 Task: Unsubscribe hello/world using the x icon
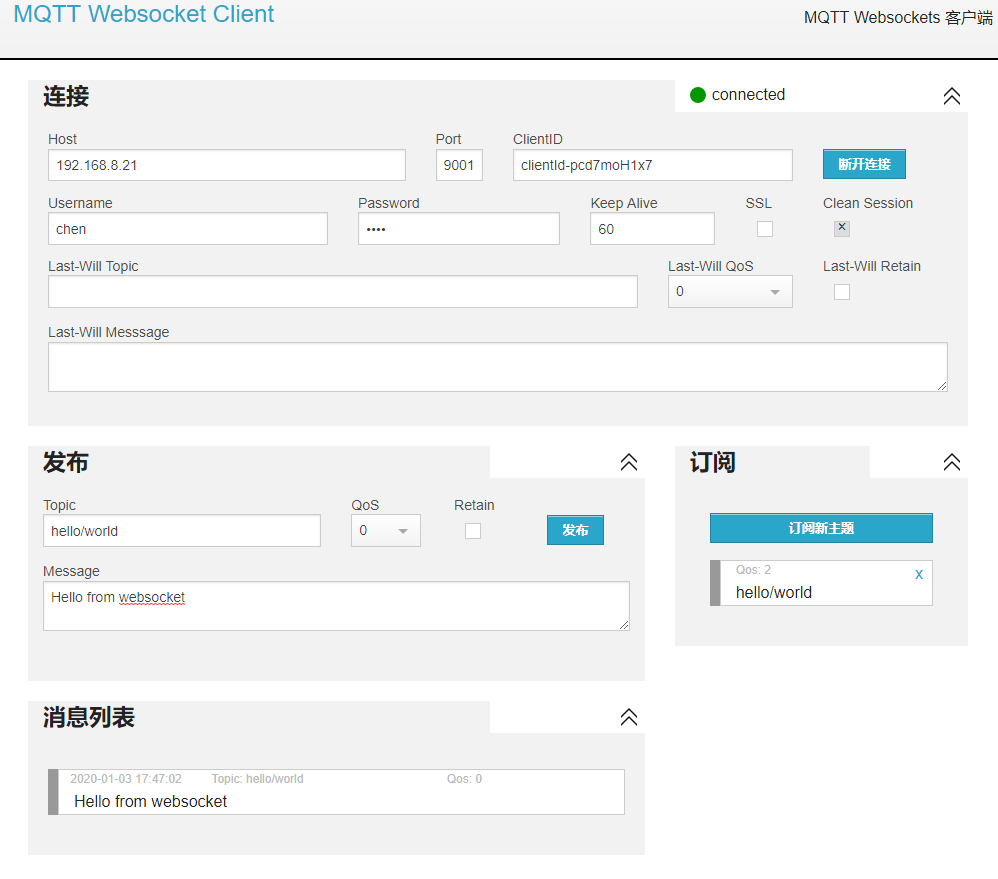(918, 574)
